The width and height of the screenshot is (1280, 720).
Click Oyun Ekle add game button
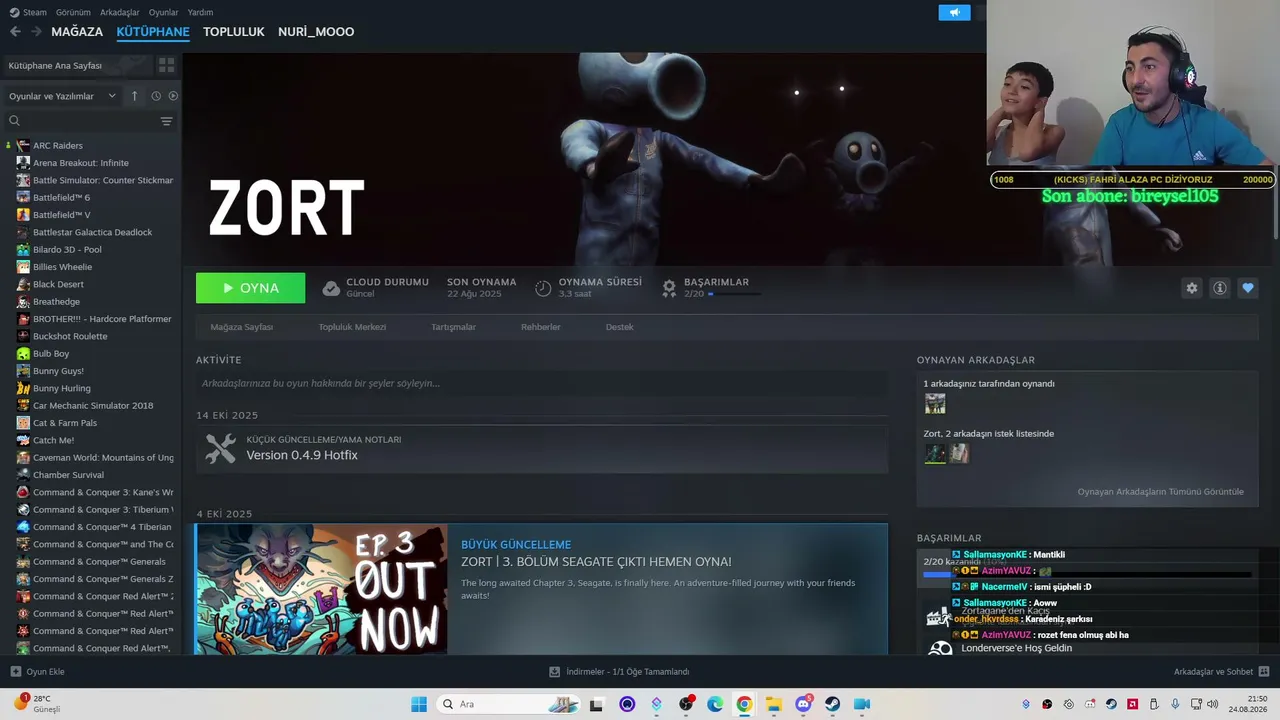[37, 672]
